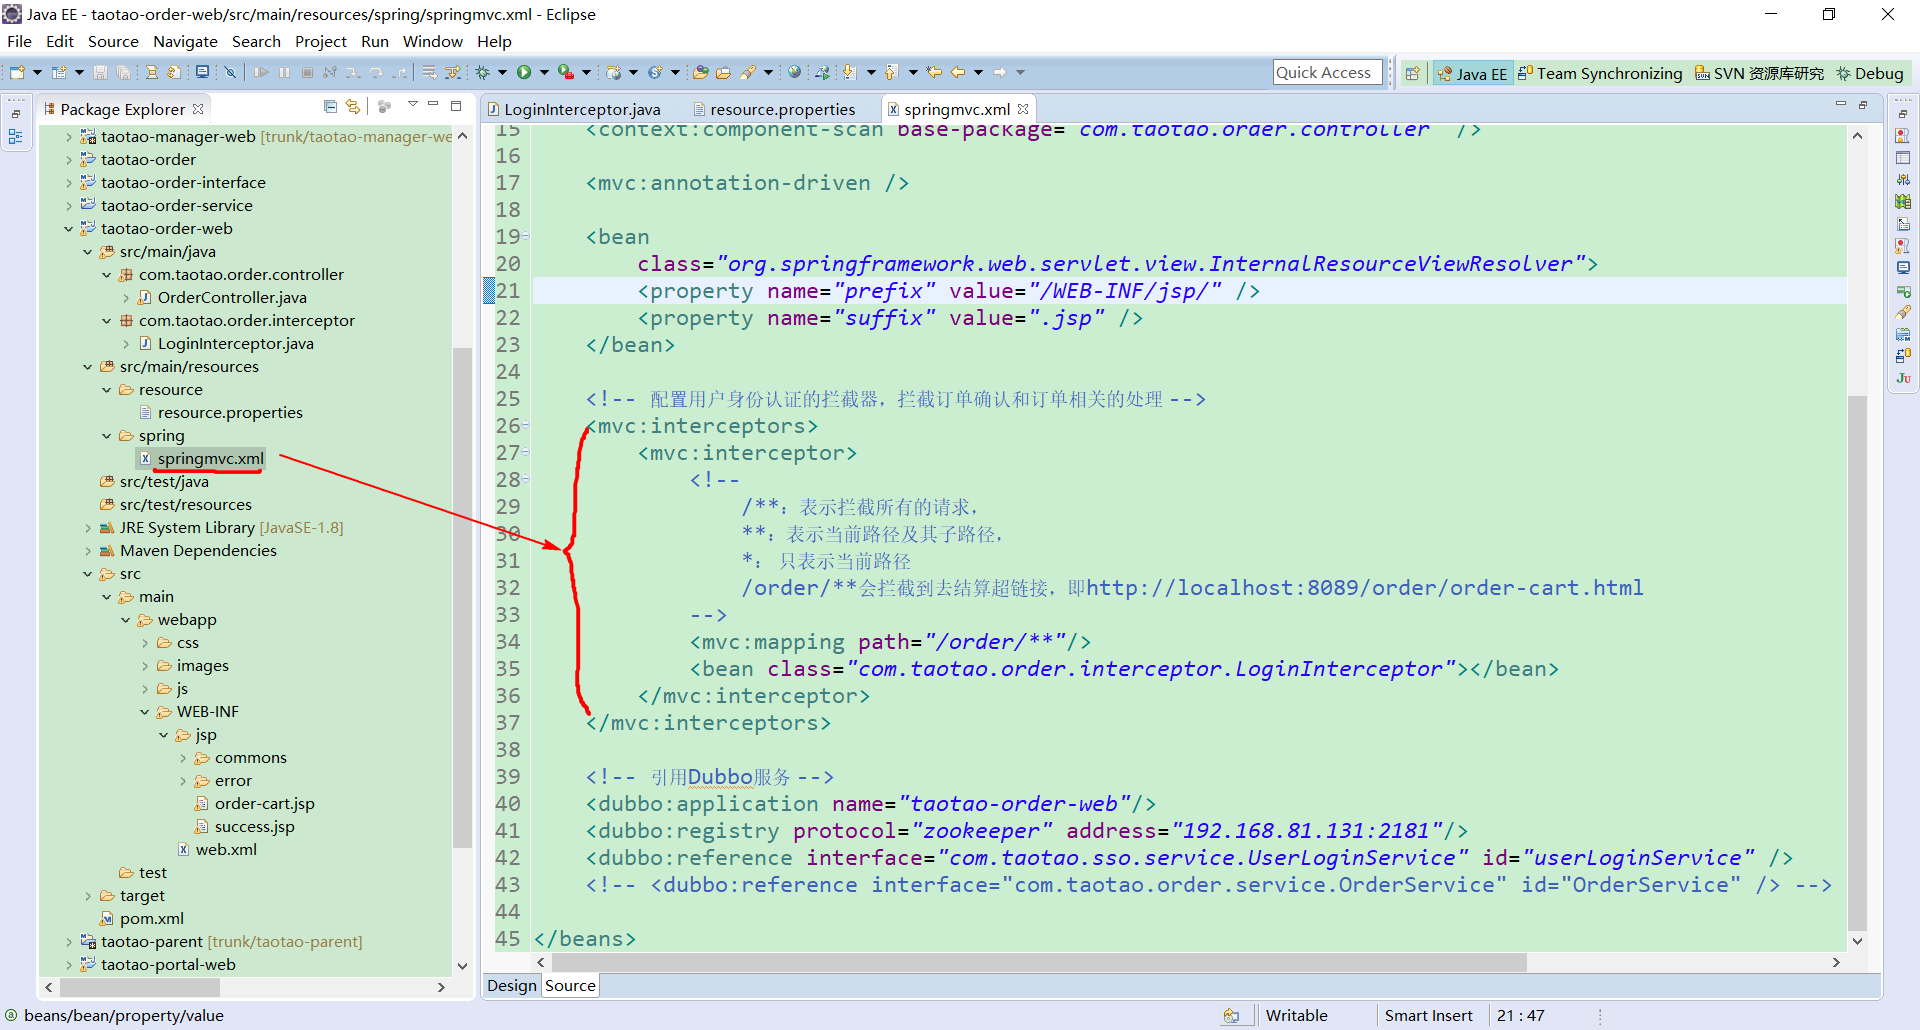Click the Previous Annotation arrow icon

[x=891, y=72]
